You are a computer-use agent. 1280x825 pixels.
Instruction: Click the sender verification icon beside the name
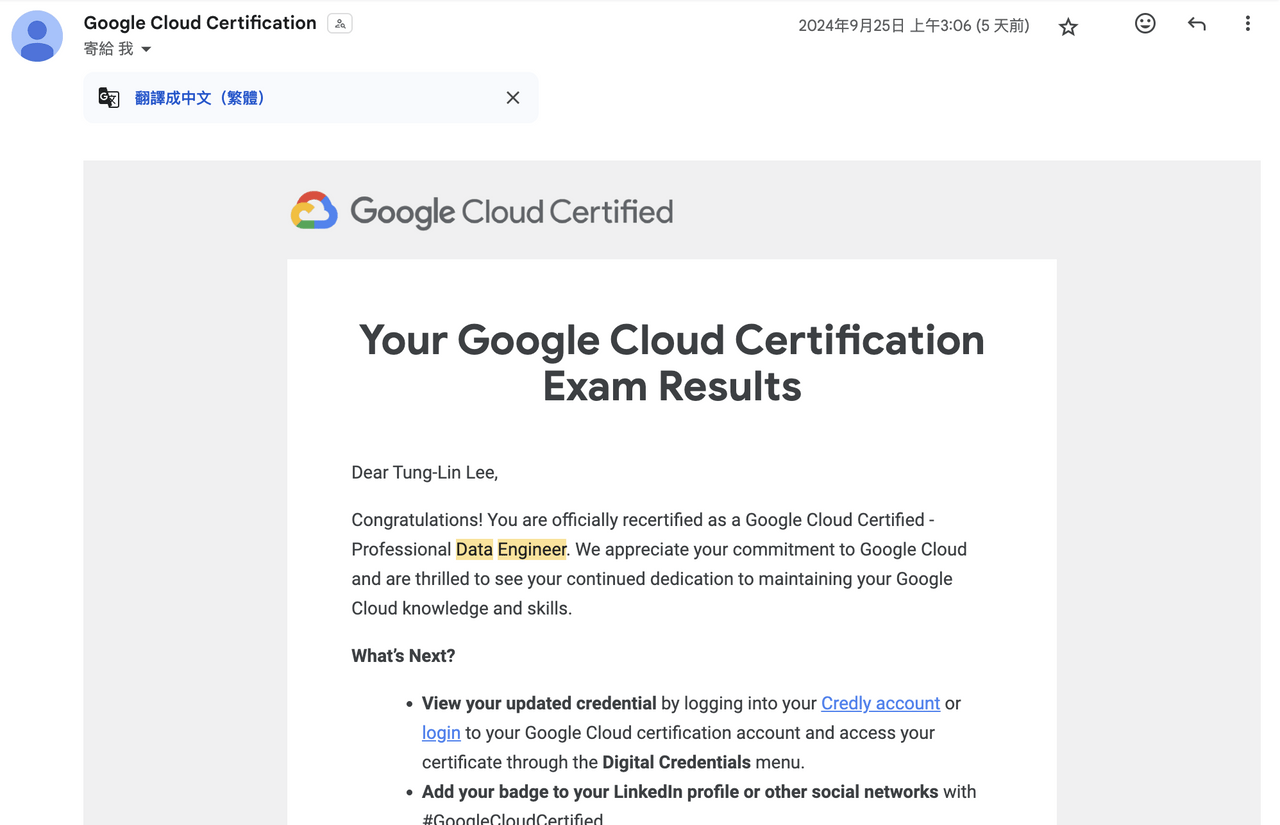tap(339, 22)
